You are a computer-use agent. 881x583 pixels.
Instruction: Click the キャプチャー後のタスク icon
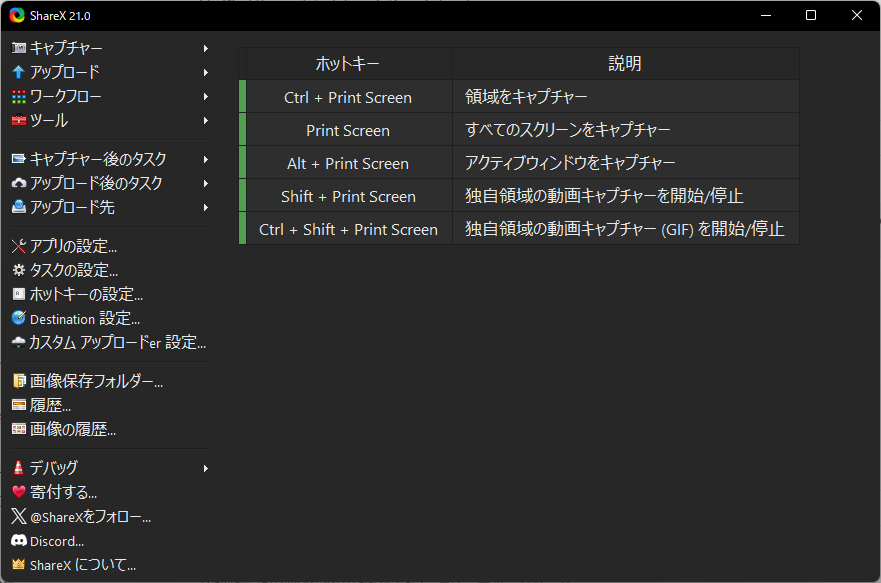click(19, 160)
